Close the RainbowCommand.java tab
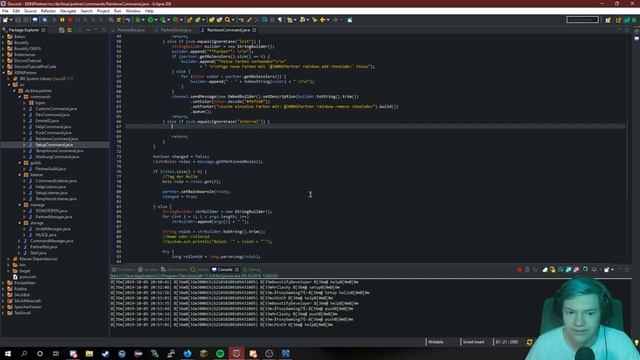 point(254,30)
